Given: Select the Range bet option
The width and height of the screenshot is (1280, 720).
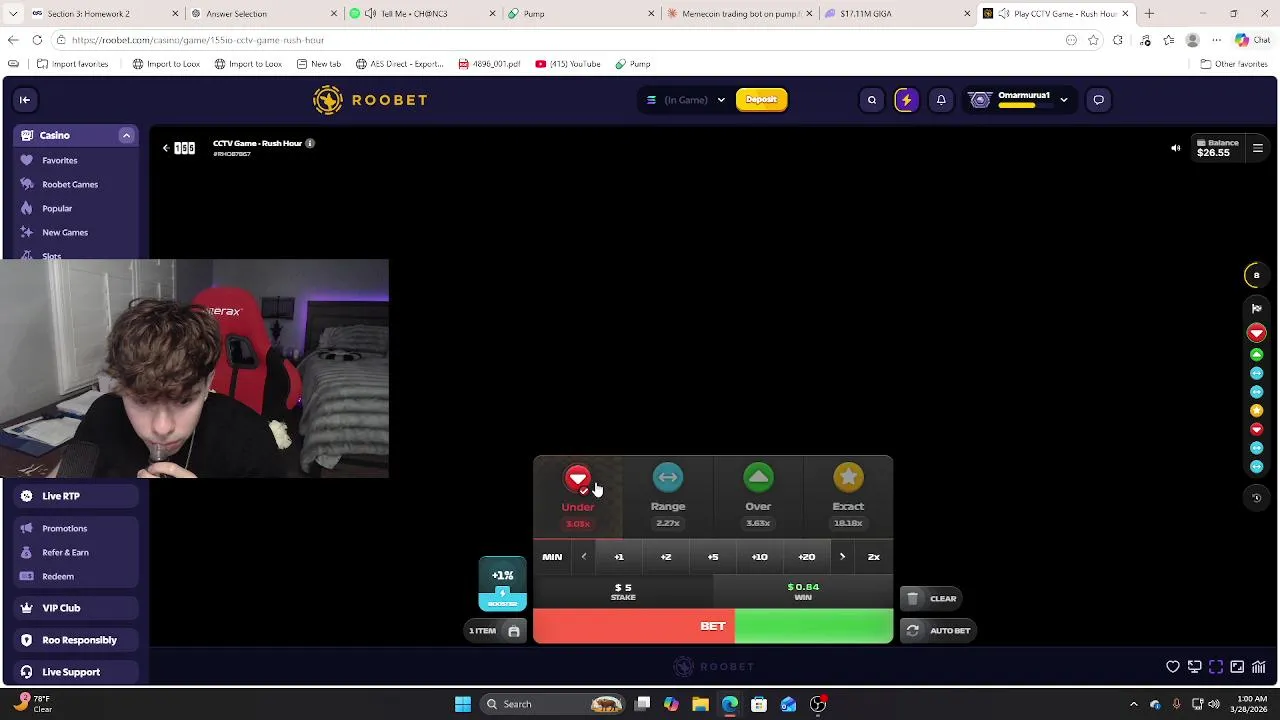Looking at the screenshot, I should point(668,496).
